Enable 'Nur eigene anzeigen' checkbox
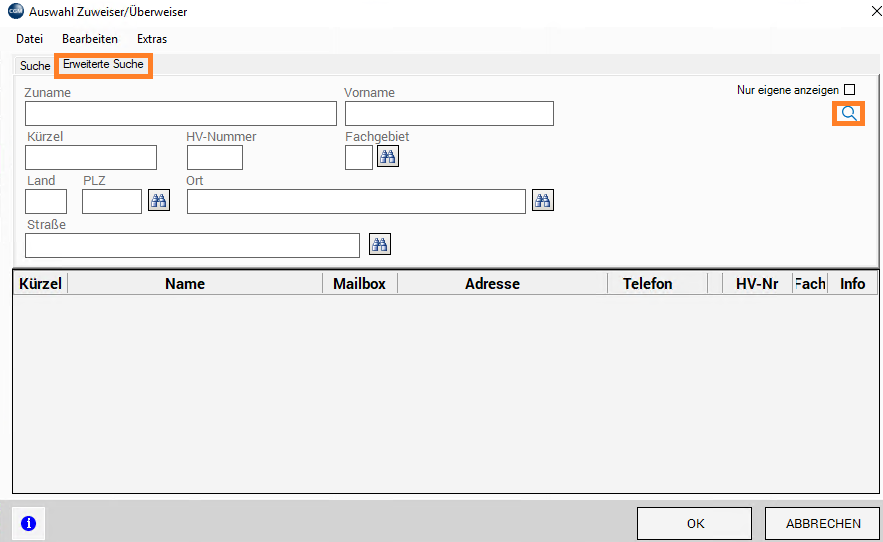The image size is (883, 542). 850,90
